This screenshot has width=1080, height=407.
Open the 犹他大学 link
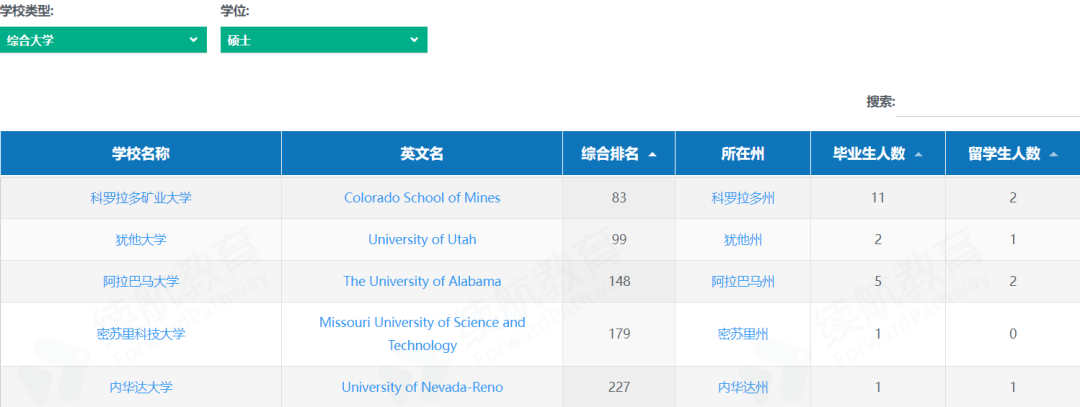click(x=141, y=240)
